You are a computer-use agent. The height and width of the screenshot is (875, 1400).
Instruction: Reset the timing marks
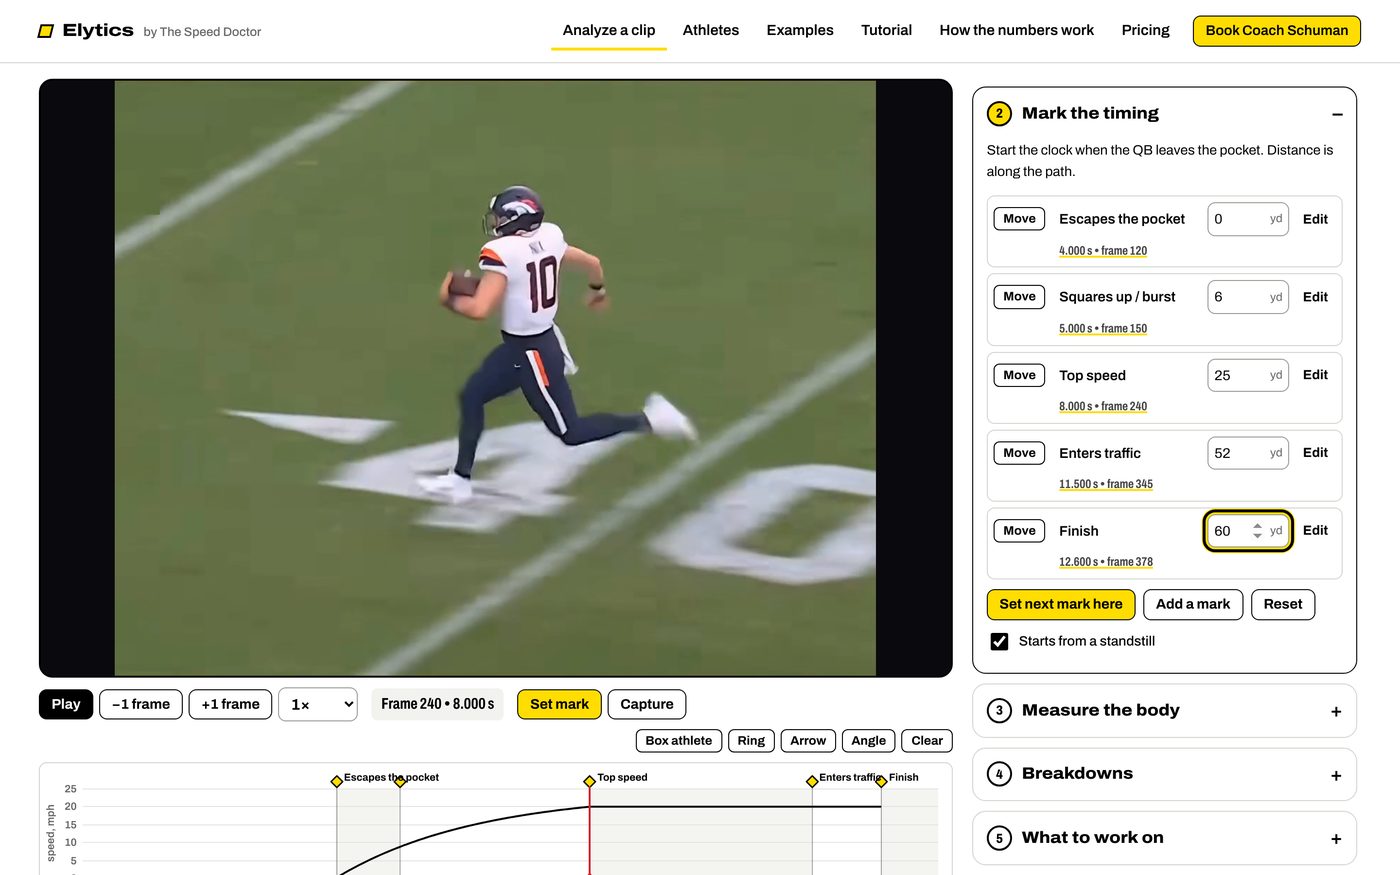pos(1283,604)
